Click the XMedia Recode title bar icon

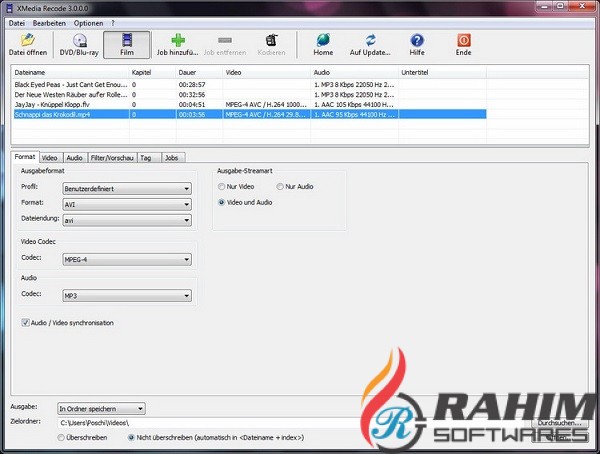[x=10, y=8]
